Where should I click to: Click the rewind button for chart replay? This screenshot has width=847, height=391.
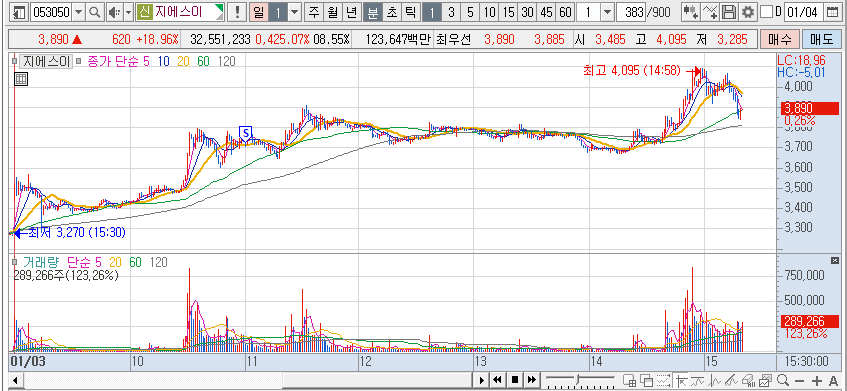coord(499,380)
